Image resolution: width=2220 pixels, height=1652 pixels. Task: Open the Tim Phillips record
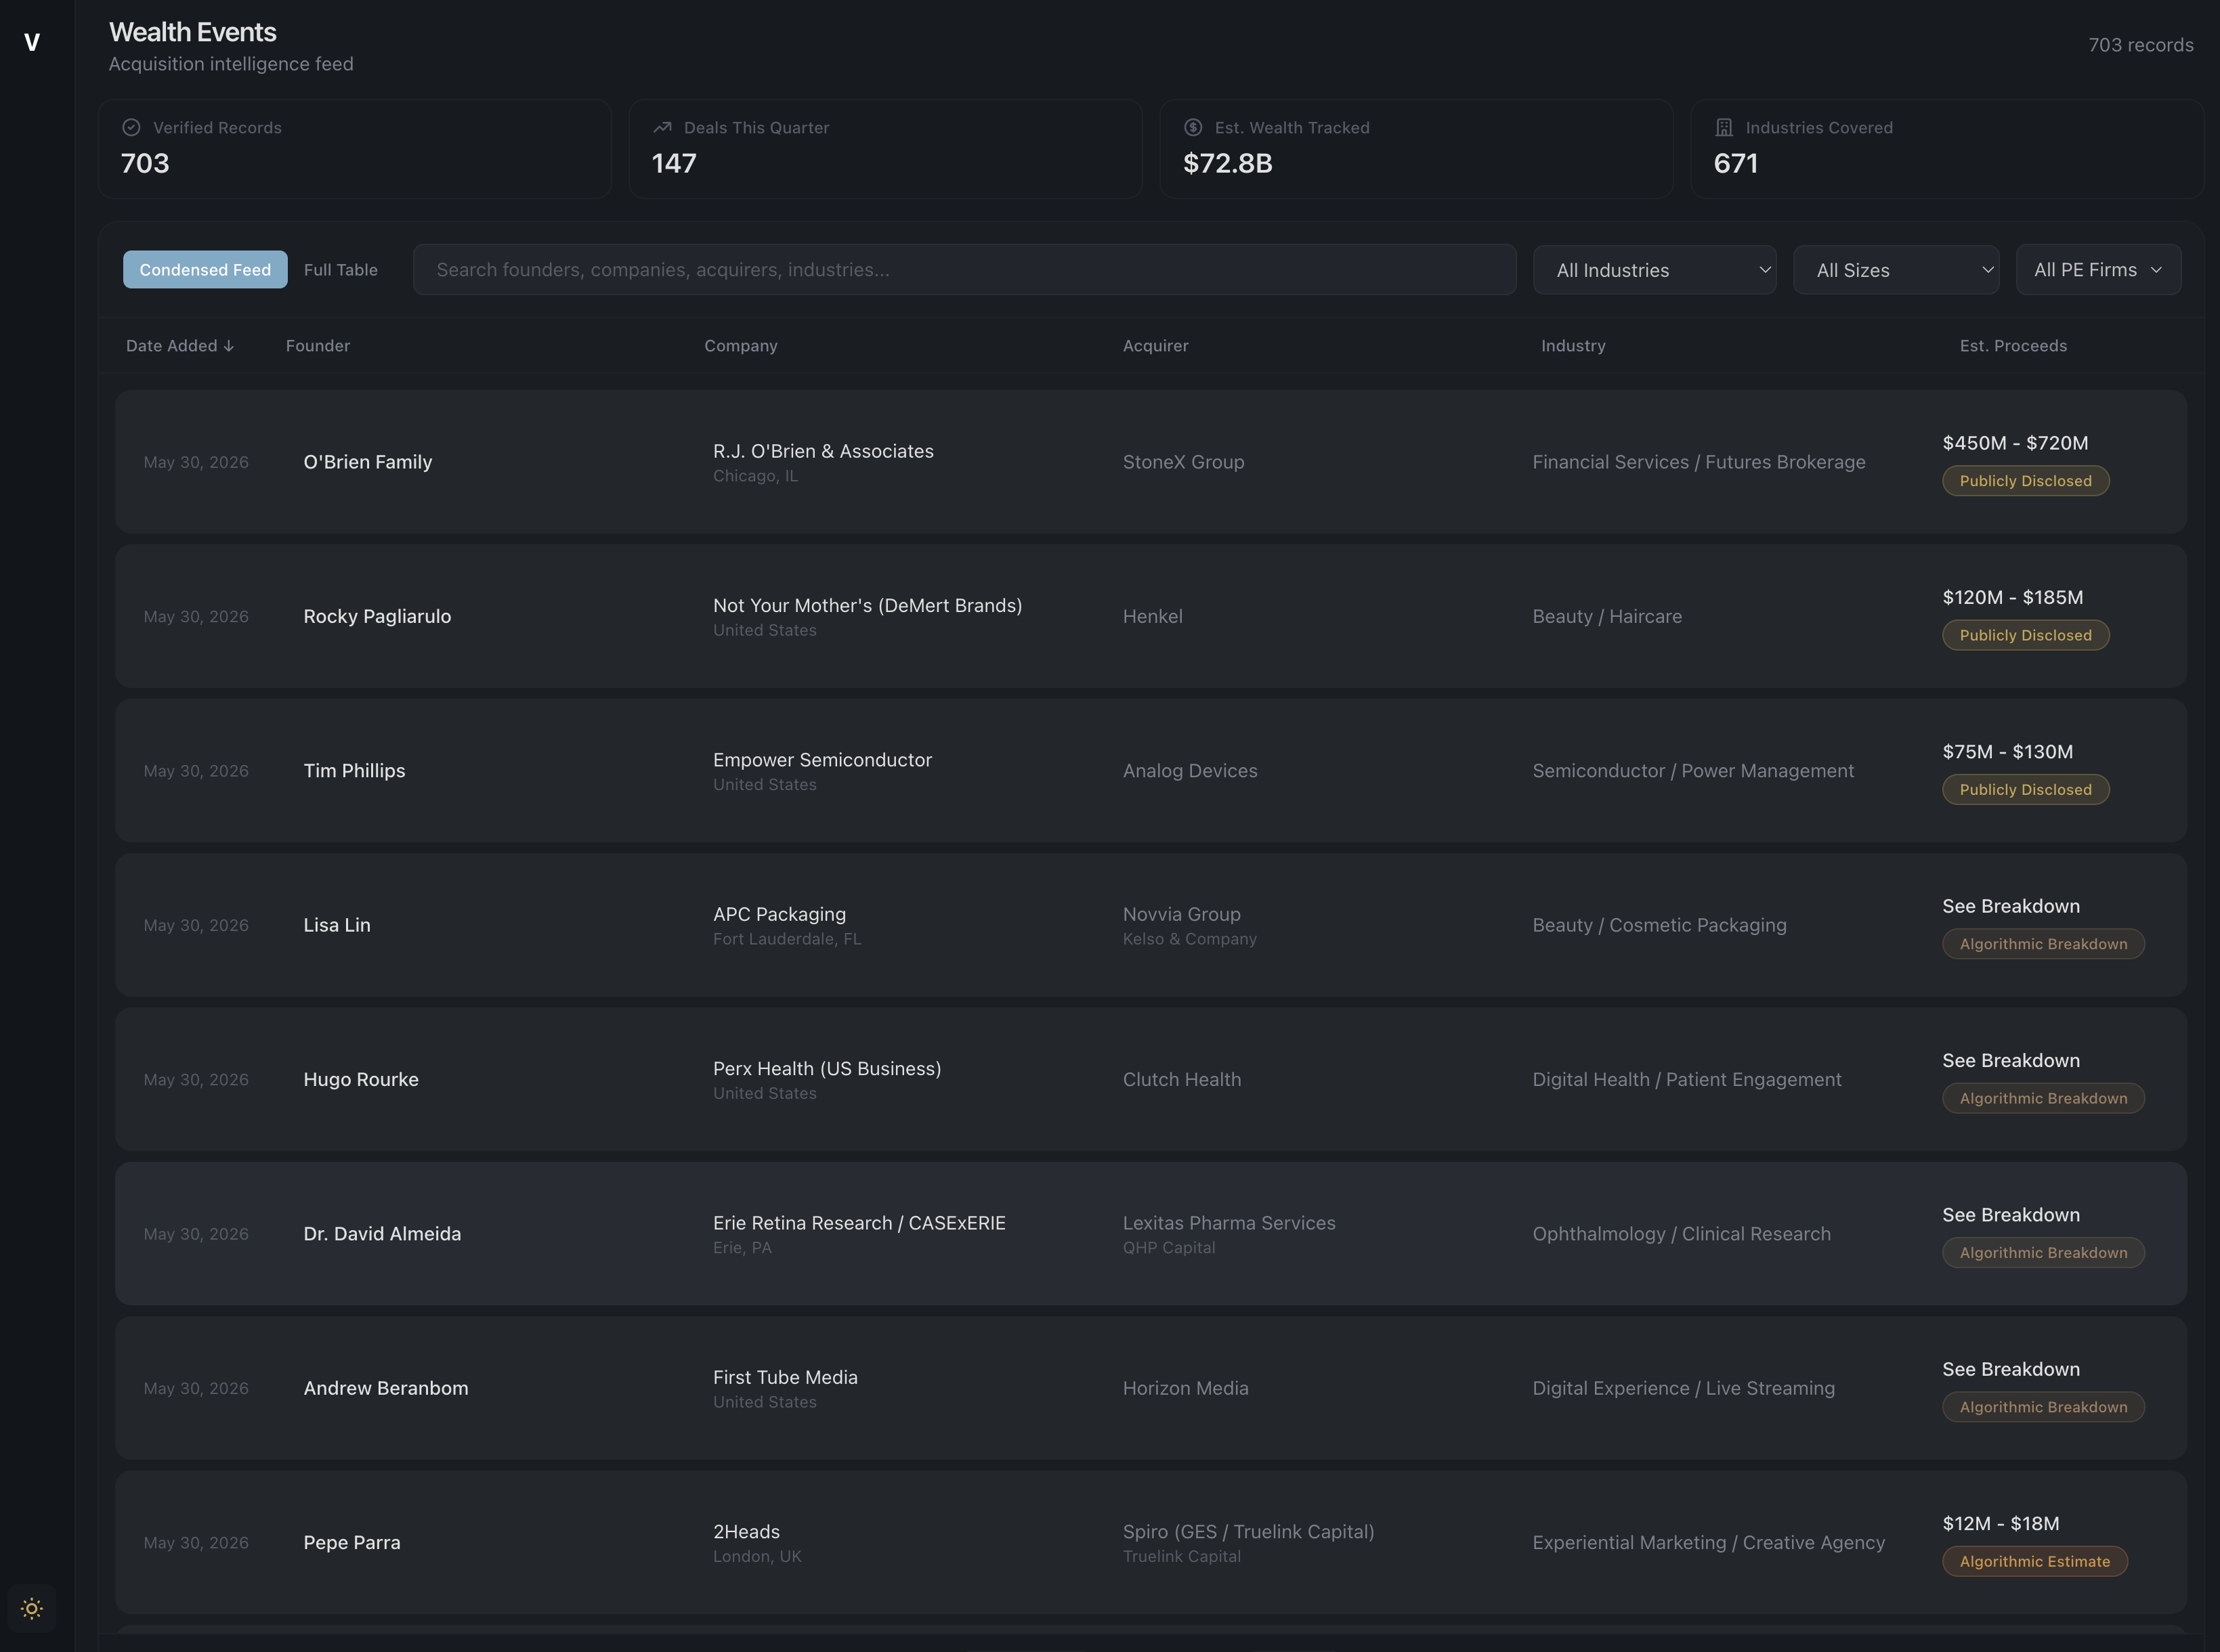[x=1151, y=771]
